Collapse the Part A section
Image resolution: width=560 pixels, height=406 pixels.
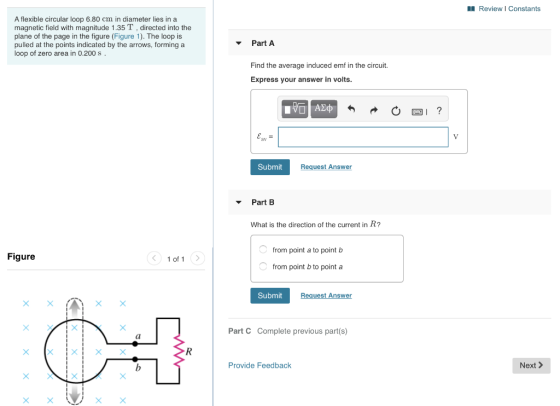pyautogui.click(x=239, y=43)
